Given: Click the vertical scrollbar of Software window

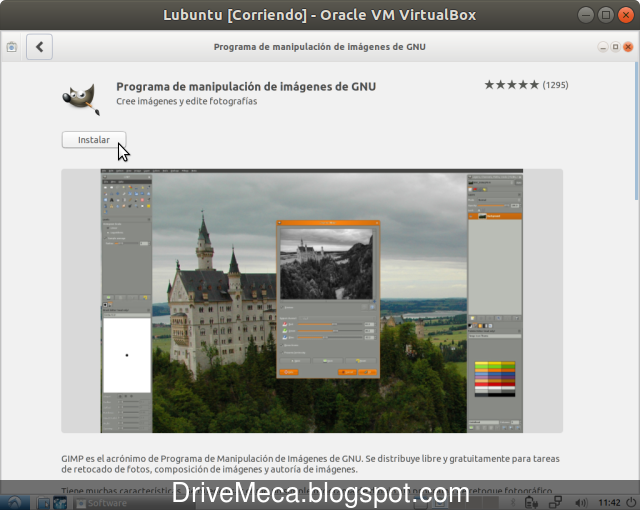Looking at the screenshot, I should tap(637, 131).
